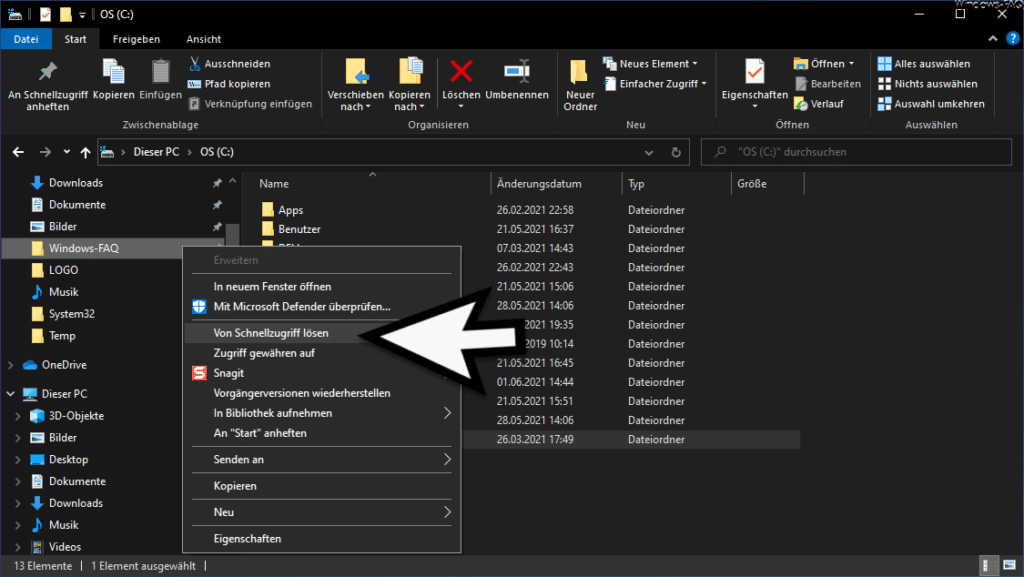Screen dimensions: 1024x577
Task: Open Neues Element dropdown
Action: 650,63
